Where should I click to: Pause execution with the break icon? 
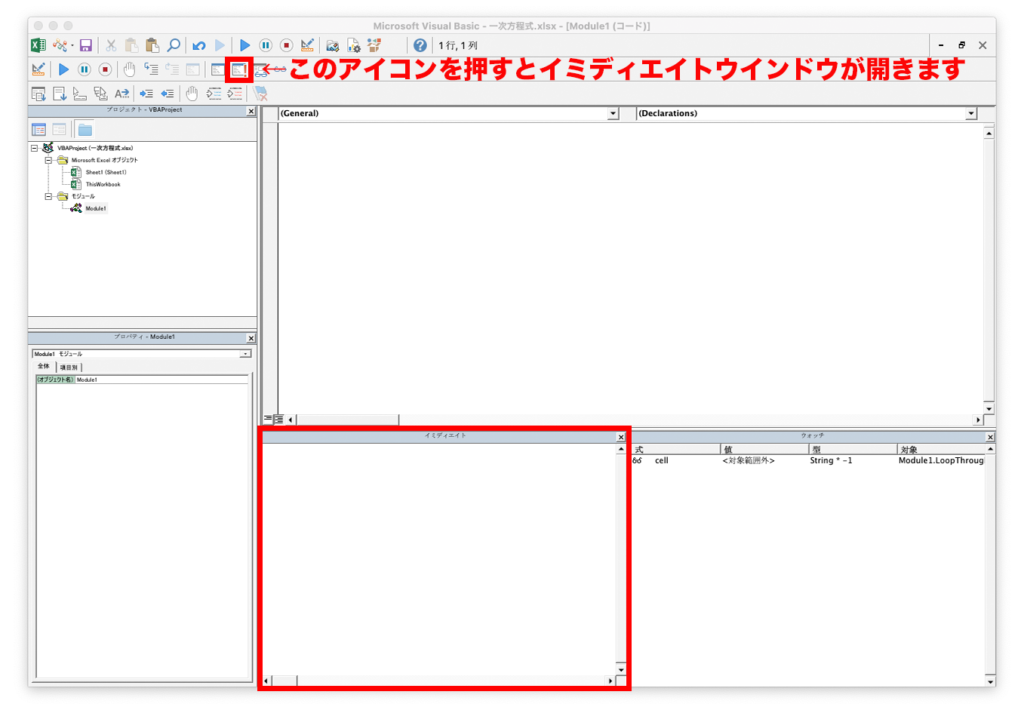(x=268, y=46)
